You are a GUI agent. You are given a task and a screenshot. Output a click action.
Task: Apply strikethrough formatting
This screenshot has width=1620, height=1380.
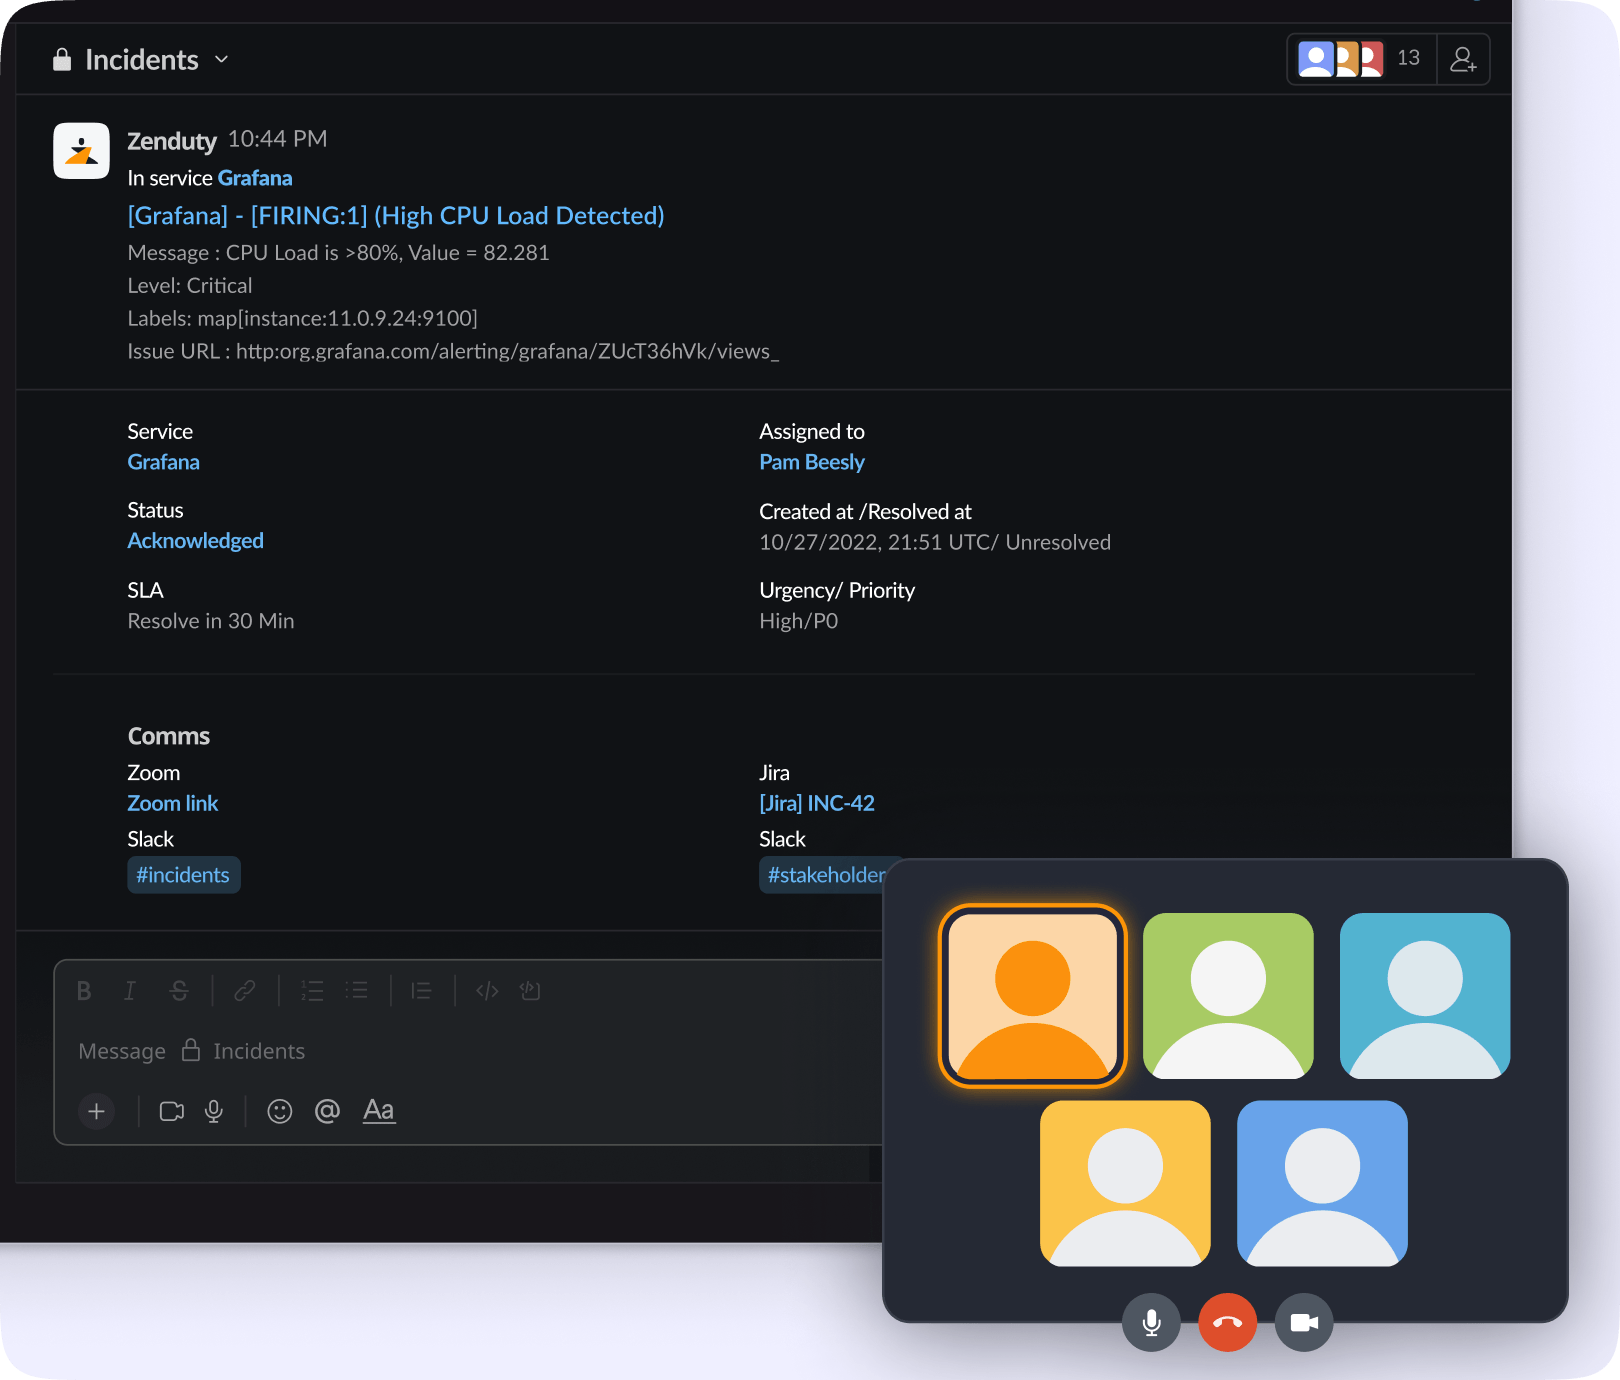click(180, 991)
